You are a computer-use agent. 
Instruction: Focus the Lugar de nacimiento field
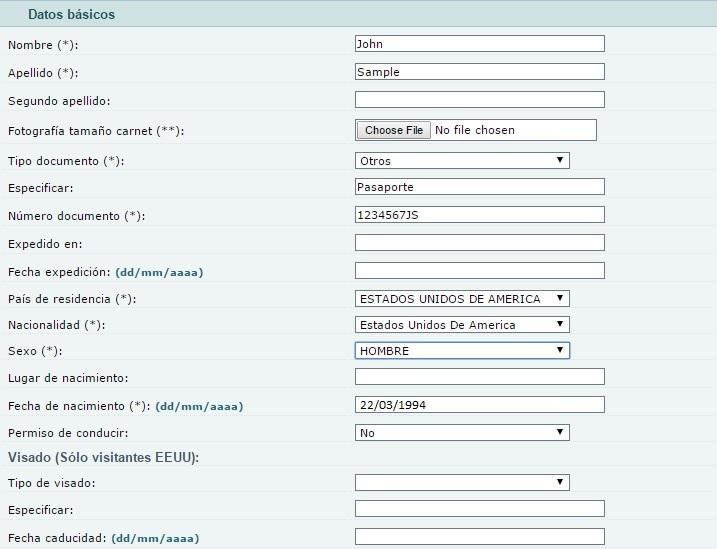click(x=480, y=377)
